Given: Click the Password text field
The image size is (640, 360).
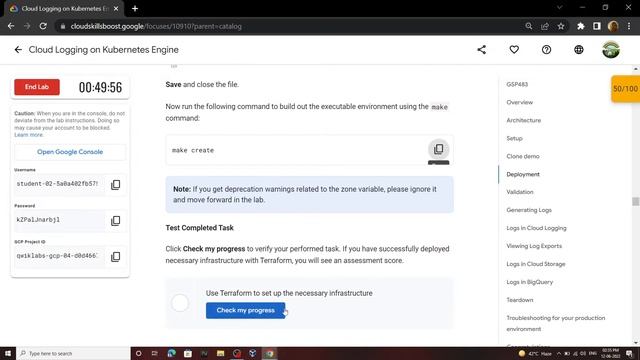Looking at the screenshot, I should pos(60,220).
